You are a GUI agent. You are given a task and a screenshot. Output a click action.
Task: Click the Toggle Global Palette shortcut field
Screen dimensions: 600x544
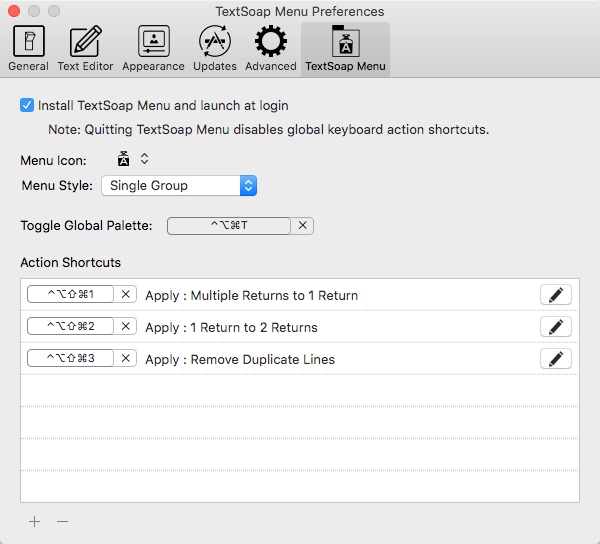(229, 226)
